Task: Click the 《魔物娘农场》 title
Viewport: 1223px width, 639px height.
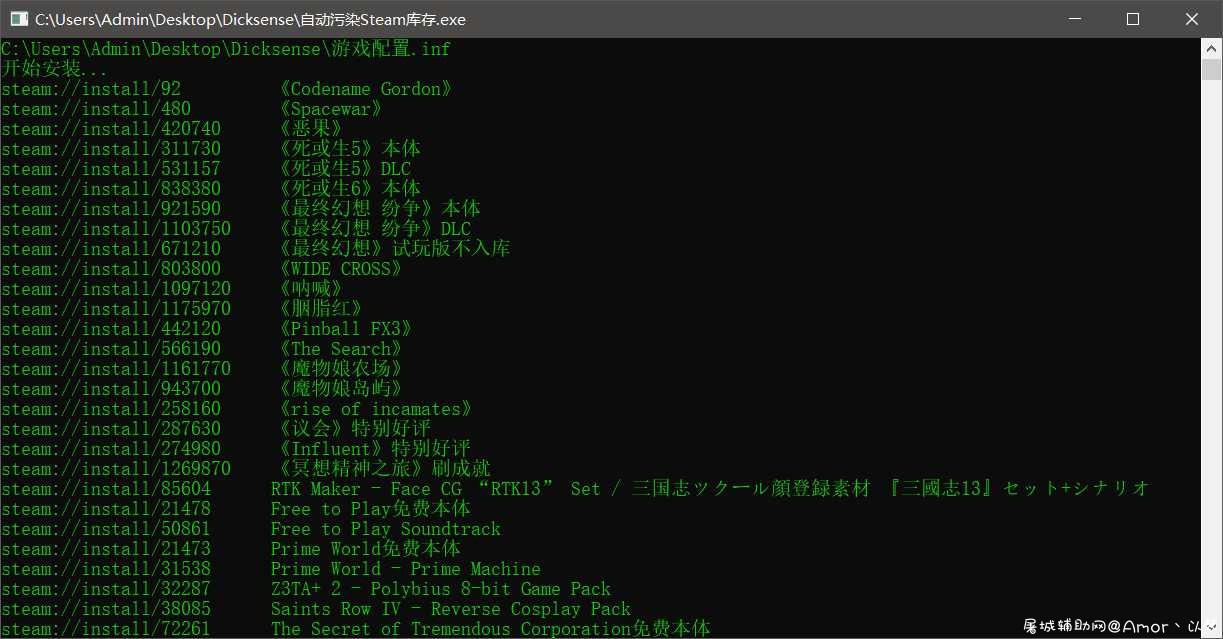Action: (341, 369)
